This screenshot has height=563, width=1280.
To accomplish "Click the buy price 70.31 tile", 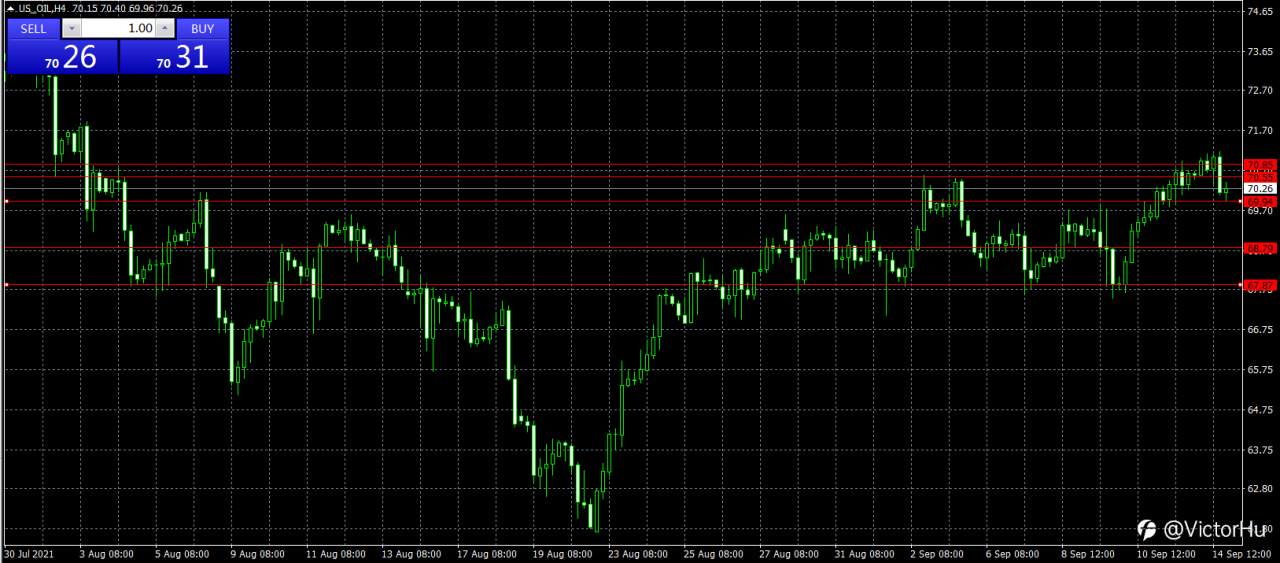I will click(x=175, y=57).
